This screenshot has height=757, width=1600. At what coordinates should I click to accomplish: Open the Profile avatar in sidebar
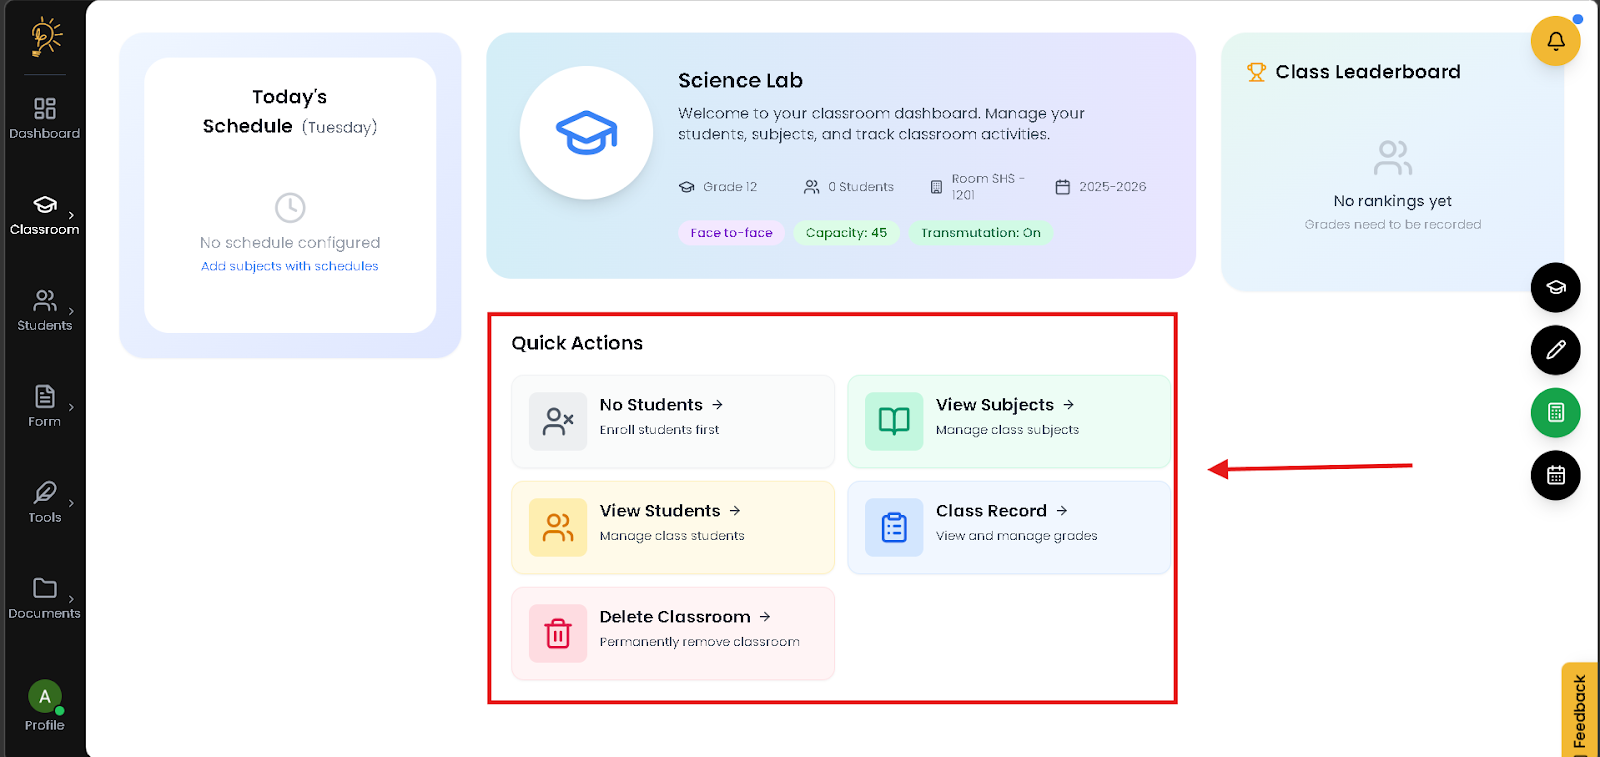pyautogui.click(x=45, y=697)
